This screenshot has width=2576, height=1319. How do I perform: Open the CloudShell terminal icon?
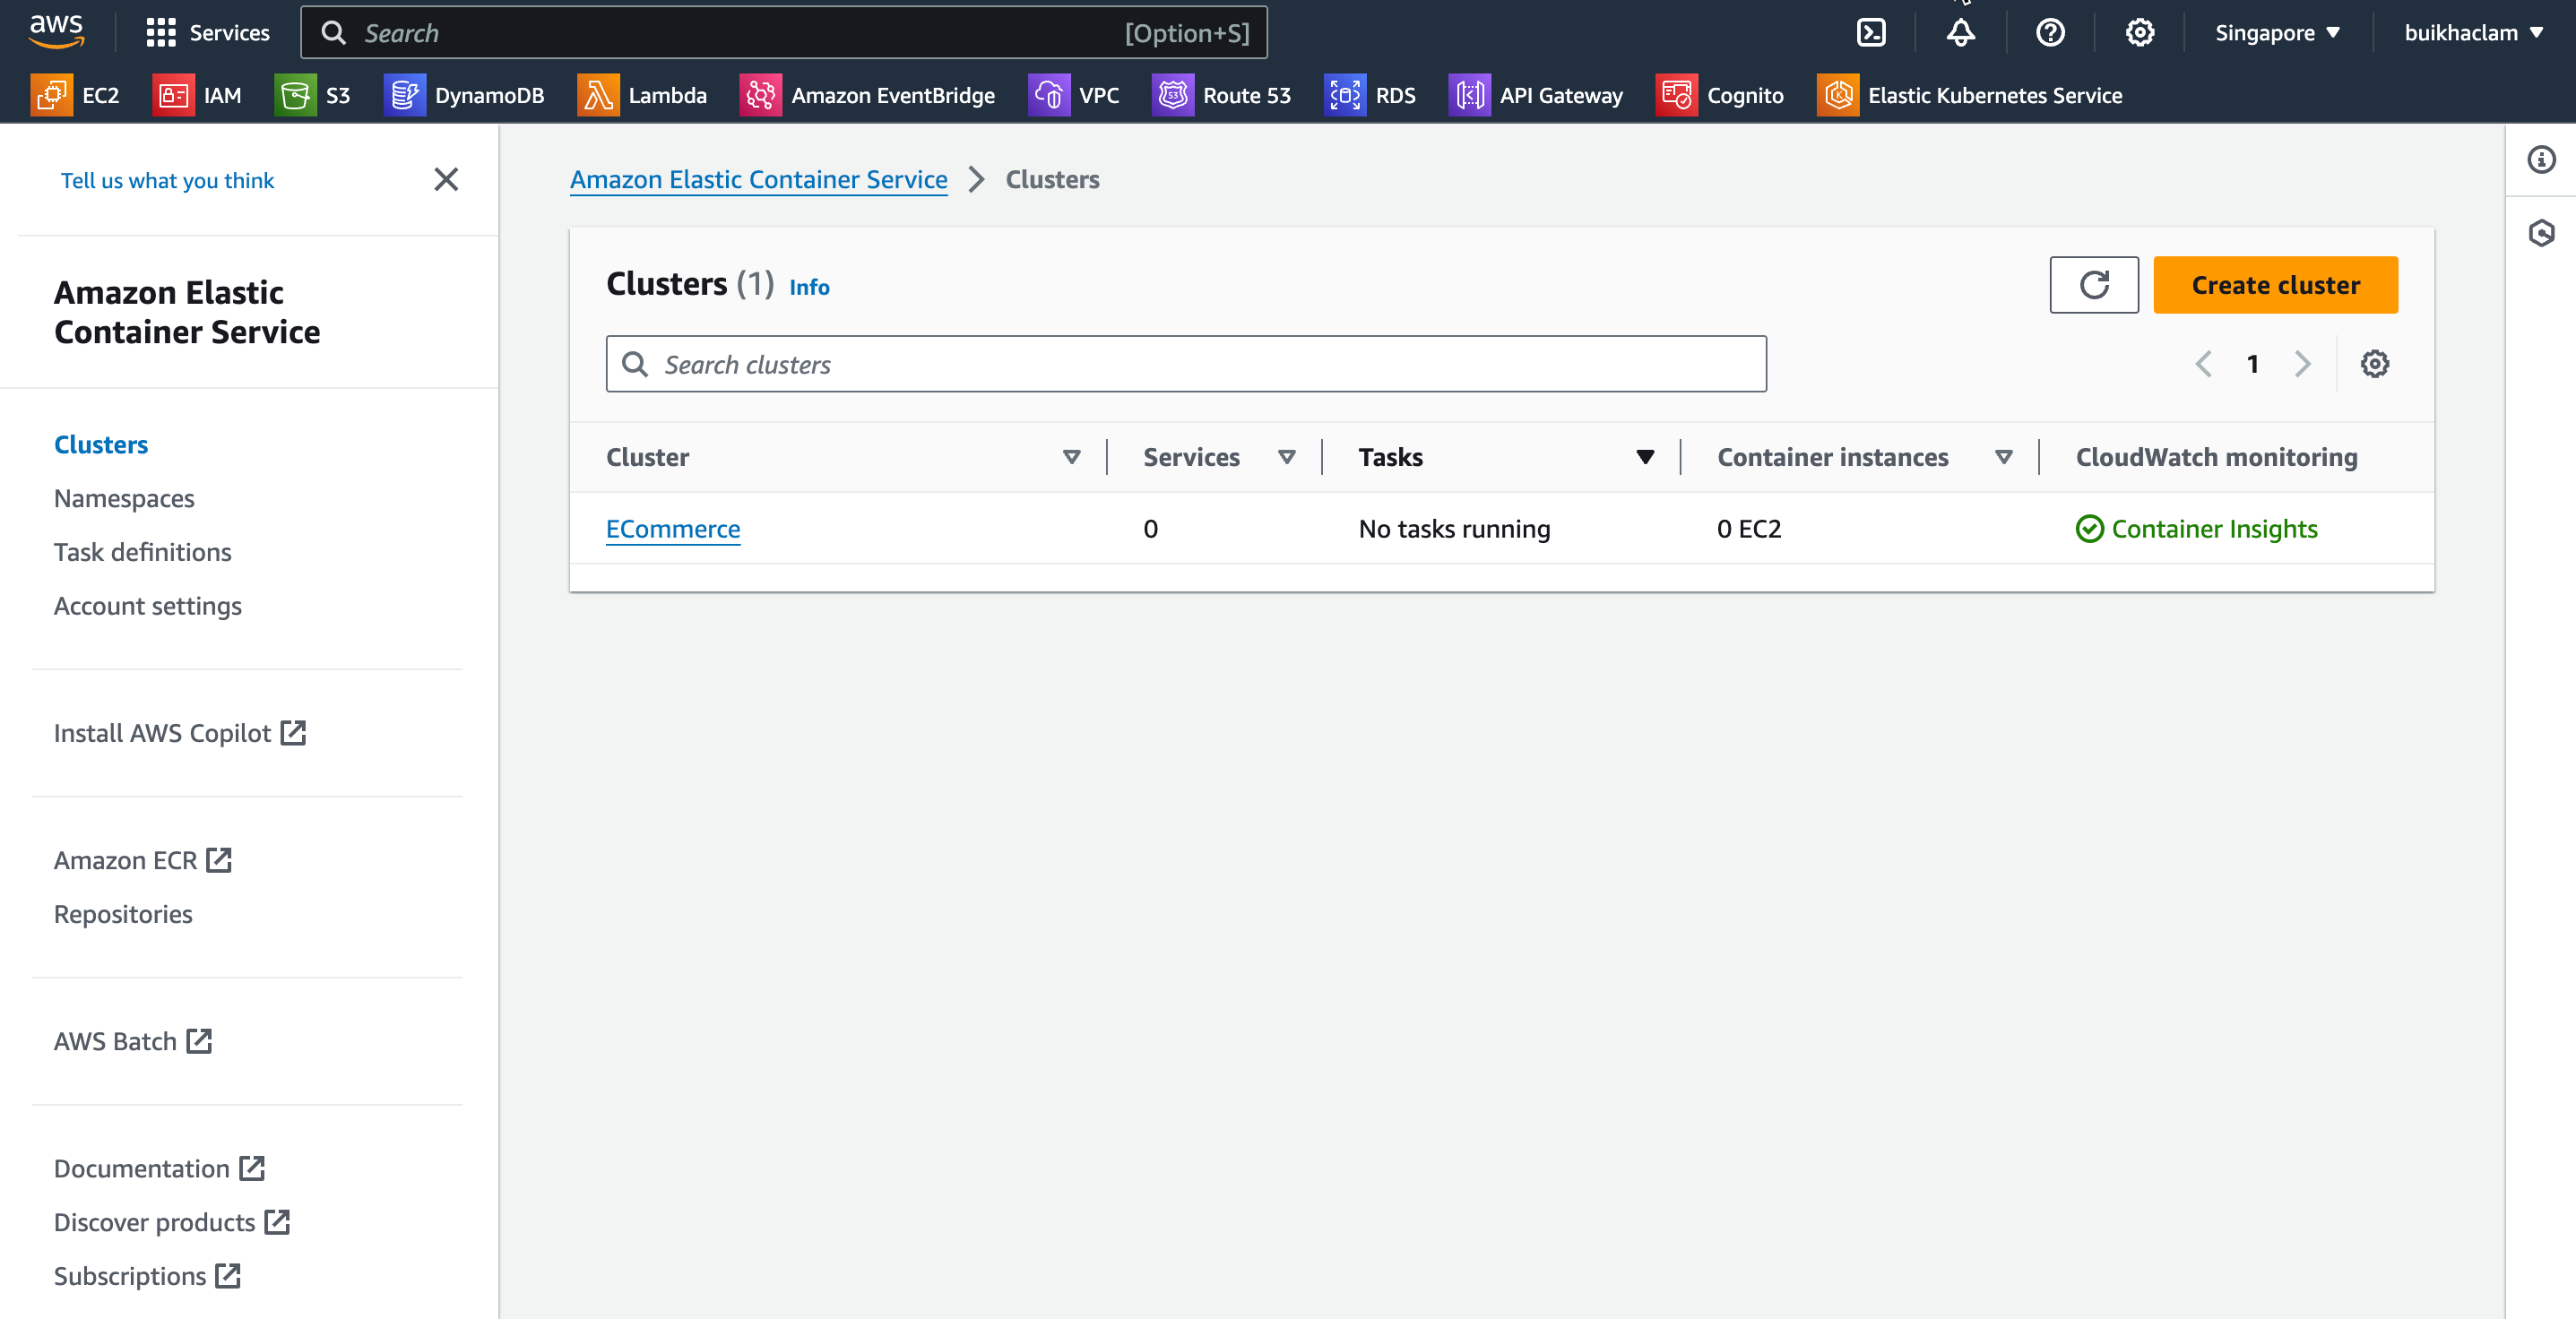(1871, 33)
